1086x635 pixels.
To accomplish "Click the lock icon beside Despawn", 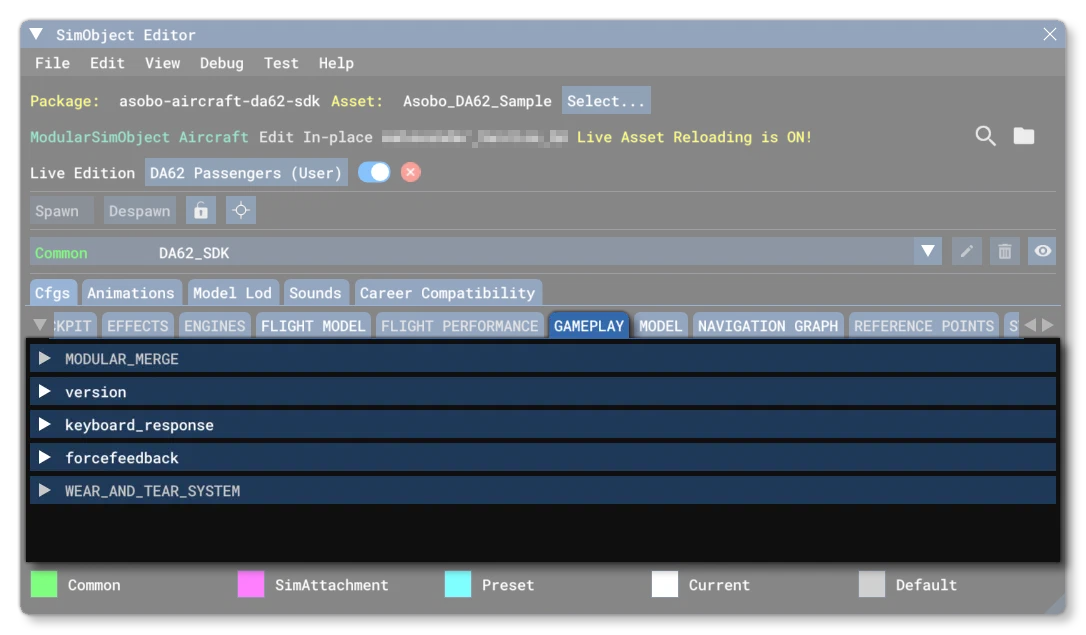I will [x=201, y=211].
